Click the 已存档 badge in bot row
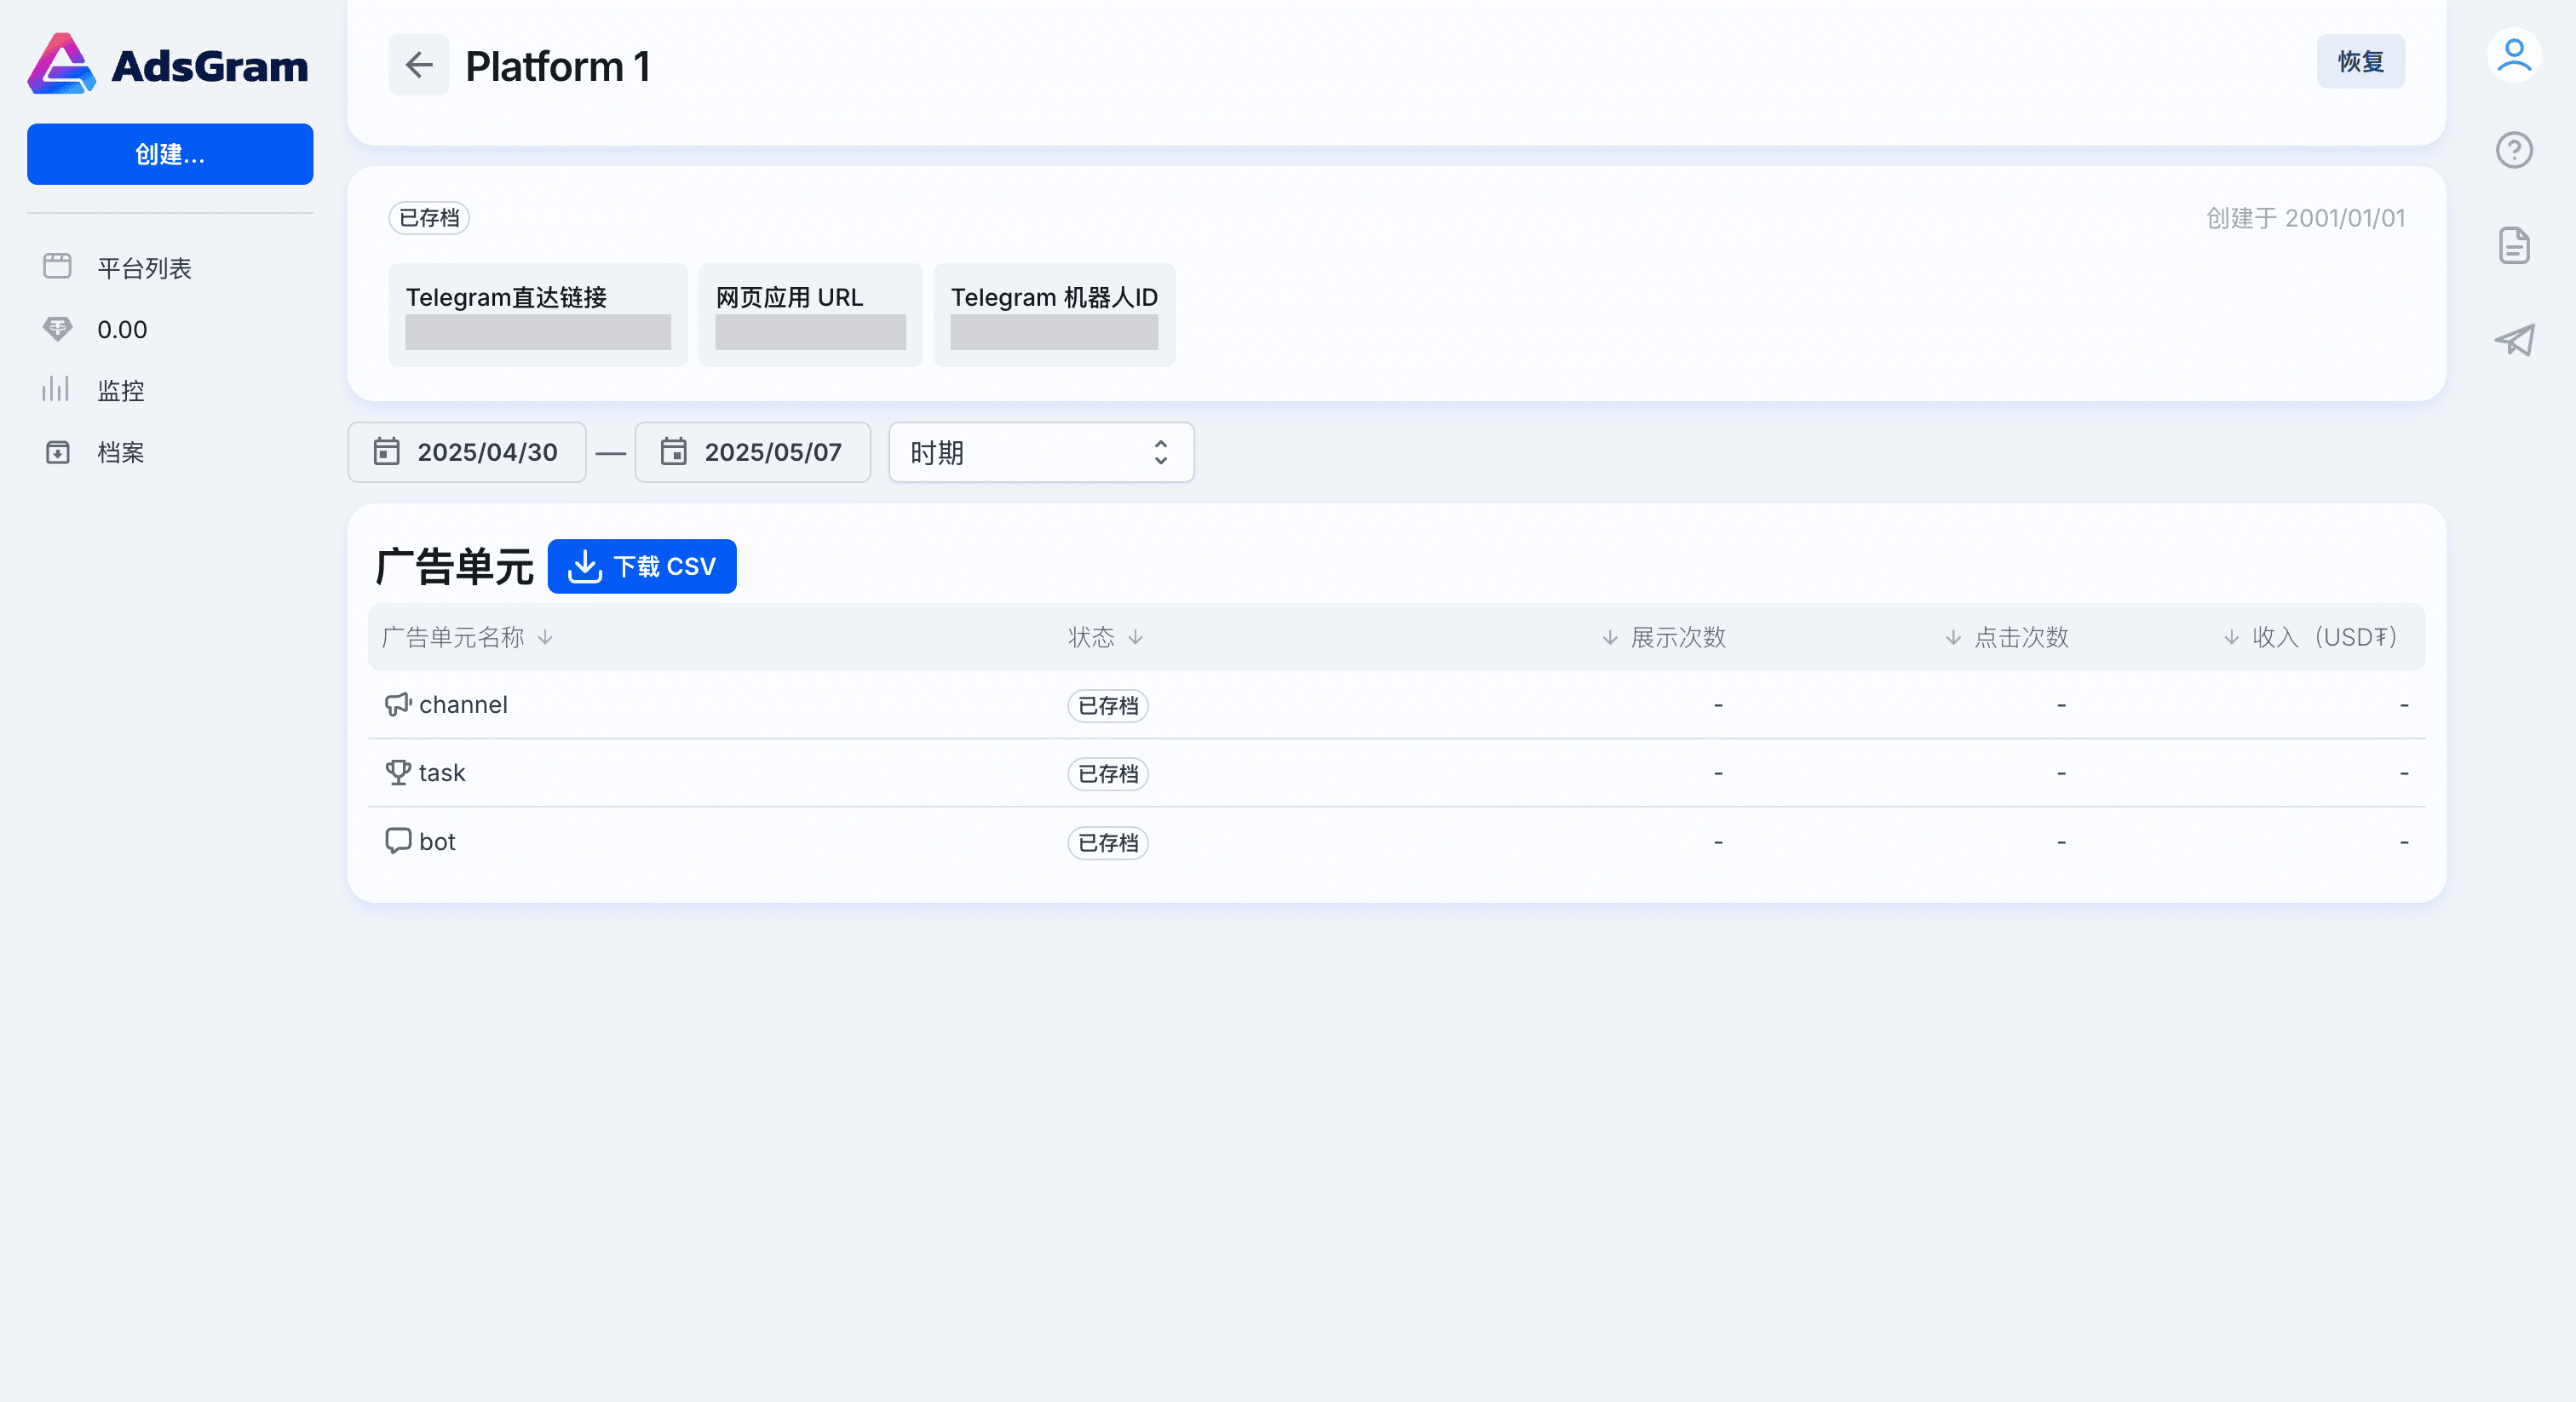 point(1108,843)
